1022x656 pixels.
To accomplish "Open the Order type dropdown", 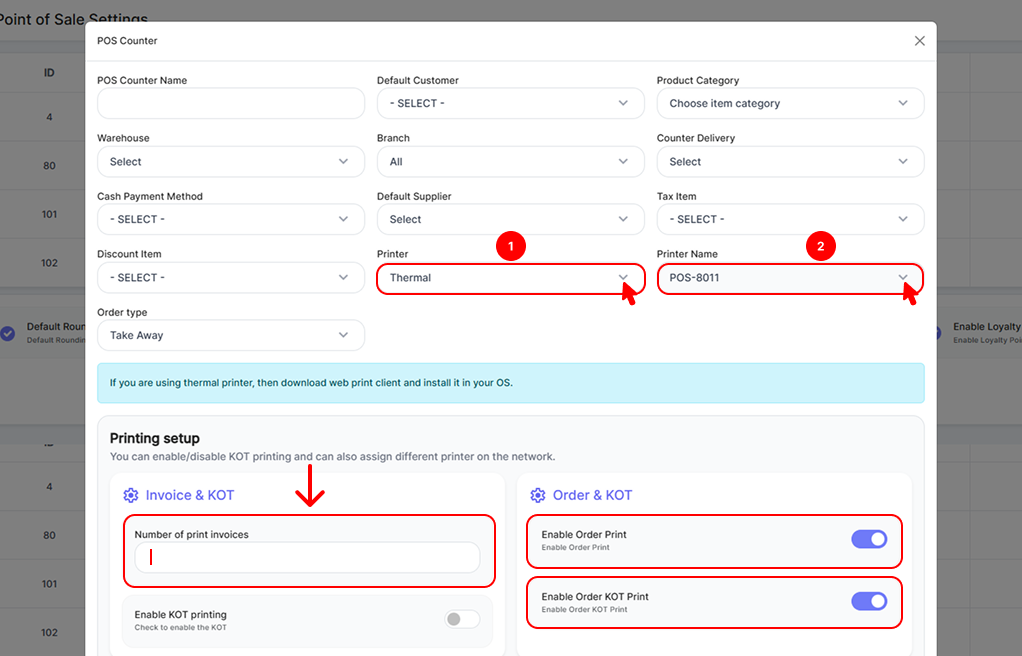I will click(230, 336).
